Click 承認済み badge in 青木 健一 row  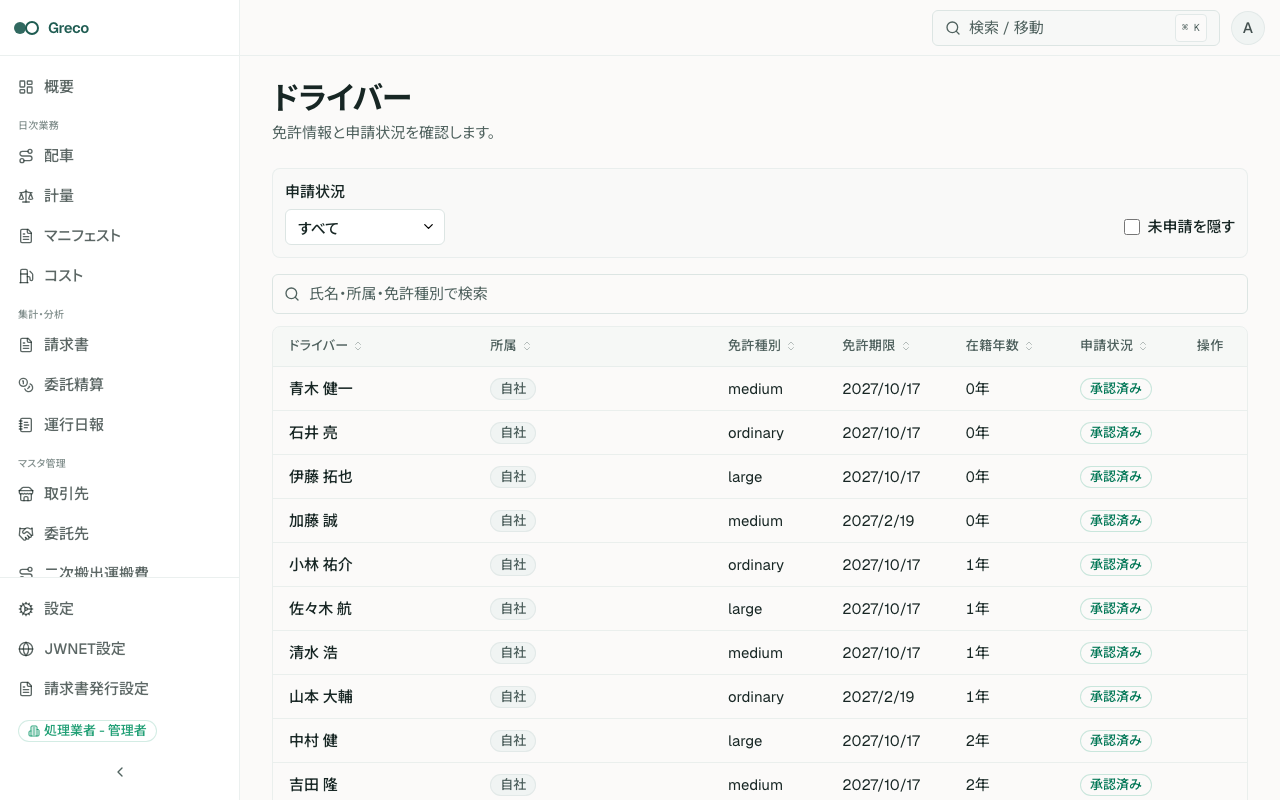[1115, 389]
